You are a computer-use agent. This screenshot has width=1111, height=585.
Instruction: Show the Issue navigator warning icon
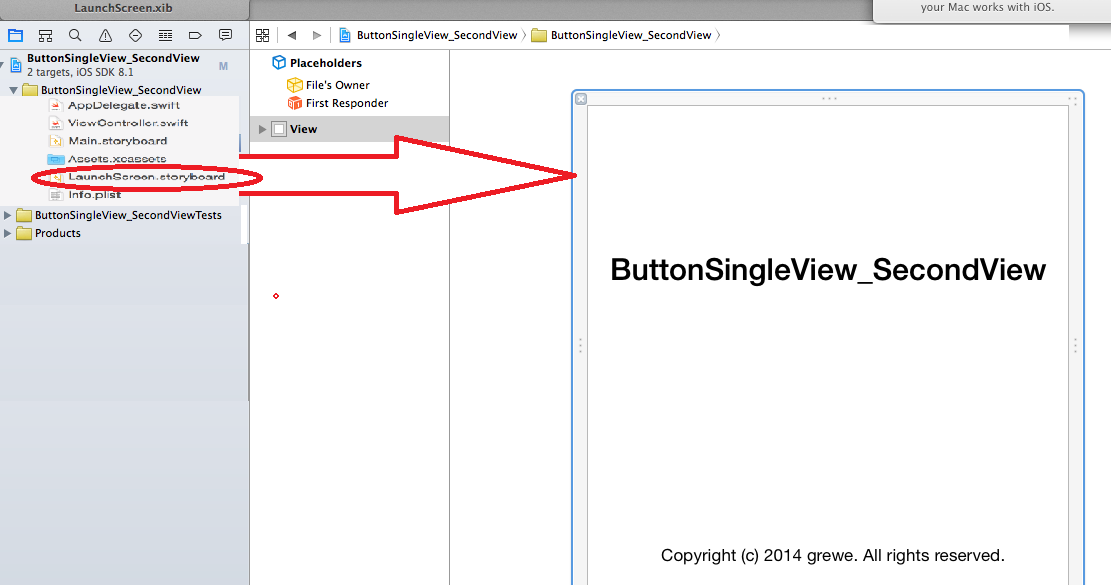105,35
